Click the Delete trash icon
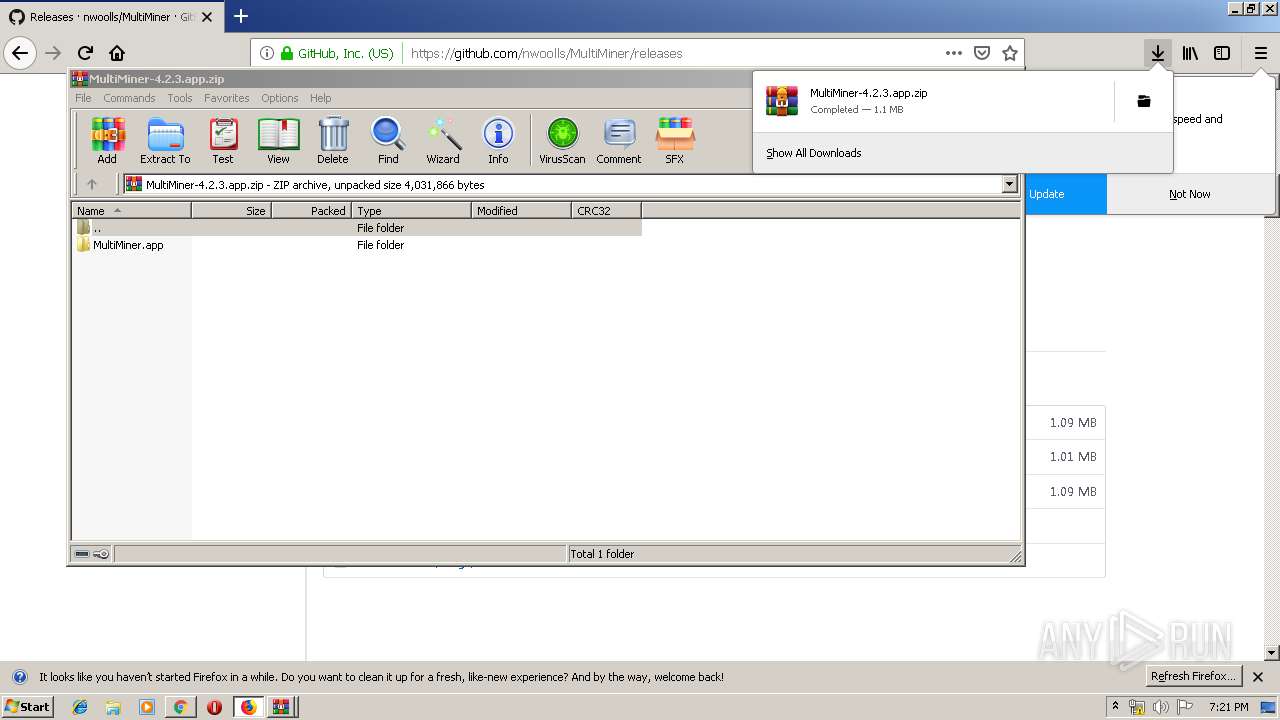1280x720 pixels. (333, 140)
